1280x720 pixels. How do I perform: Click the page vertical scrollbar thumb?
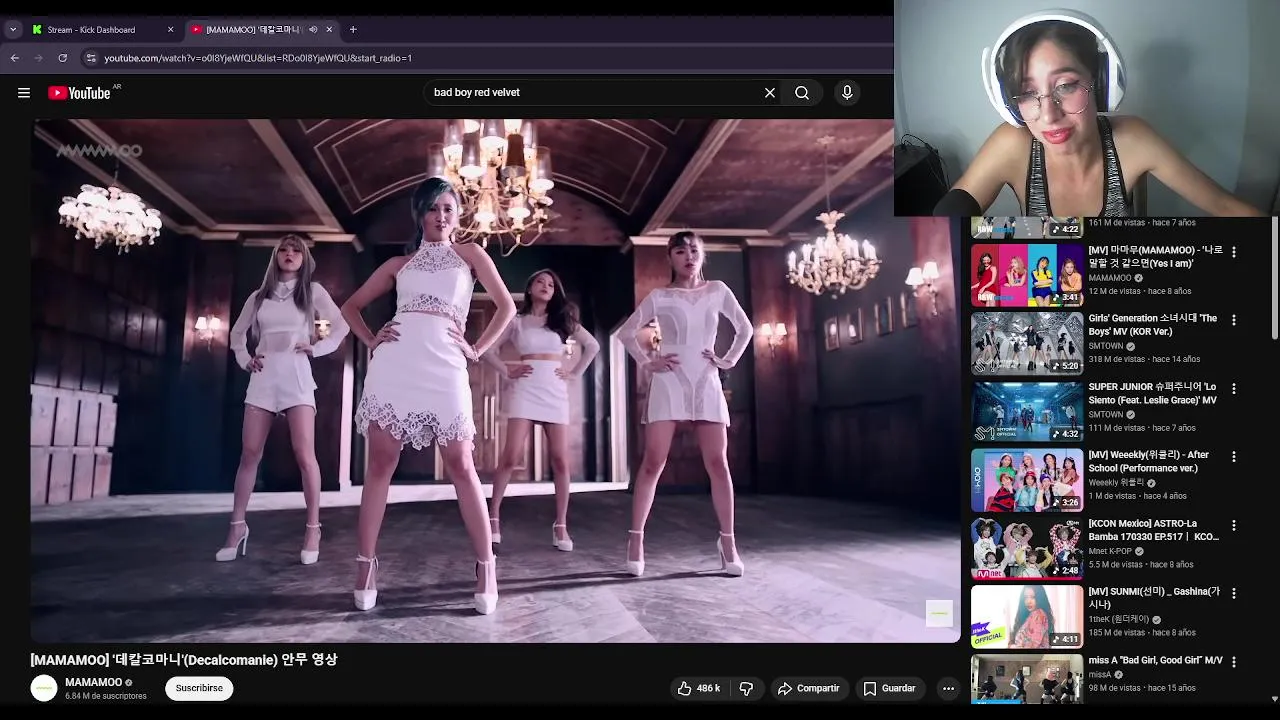click(1274, 280)
